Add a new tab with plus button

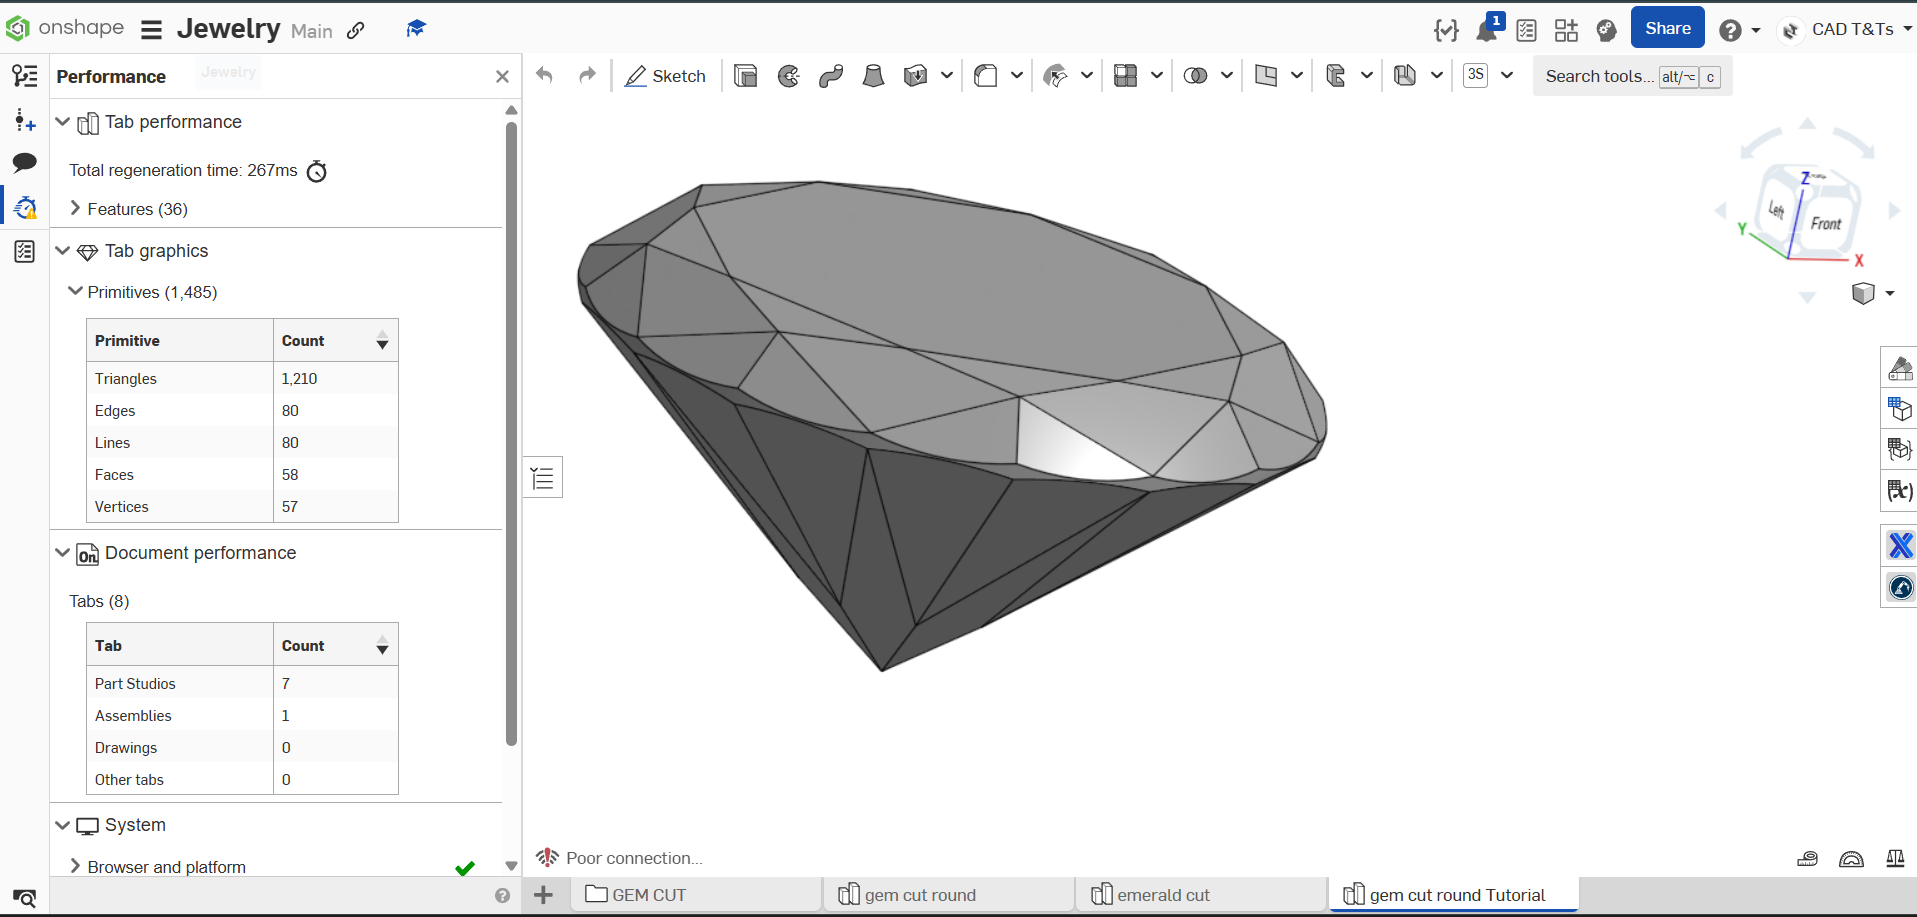pyautogui.click(x=543, y=895)
